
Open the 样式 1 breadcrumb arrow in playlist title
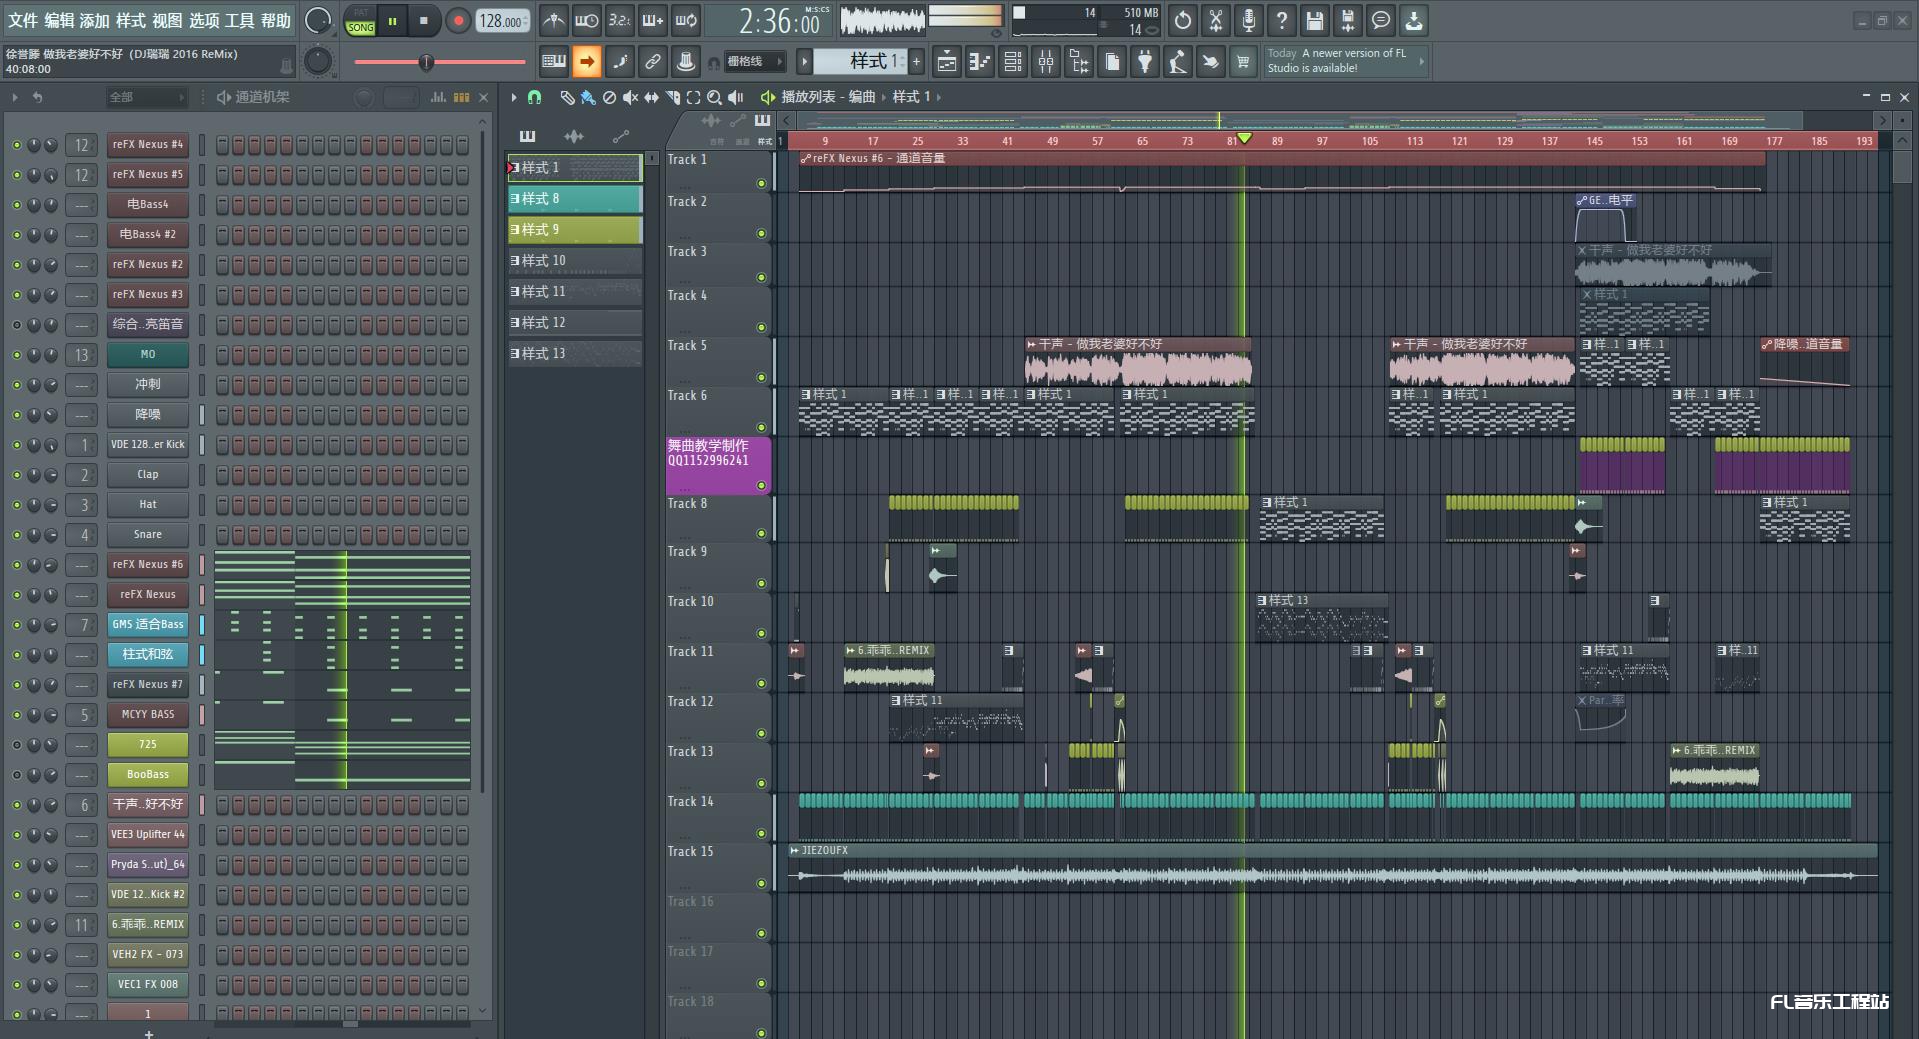pyautogui.click(x=938, y=97)
